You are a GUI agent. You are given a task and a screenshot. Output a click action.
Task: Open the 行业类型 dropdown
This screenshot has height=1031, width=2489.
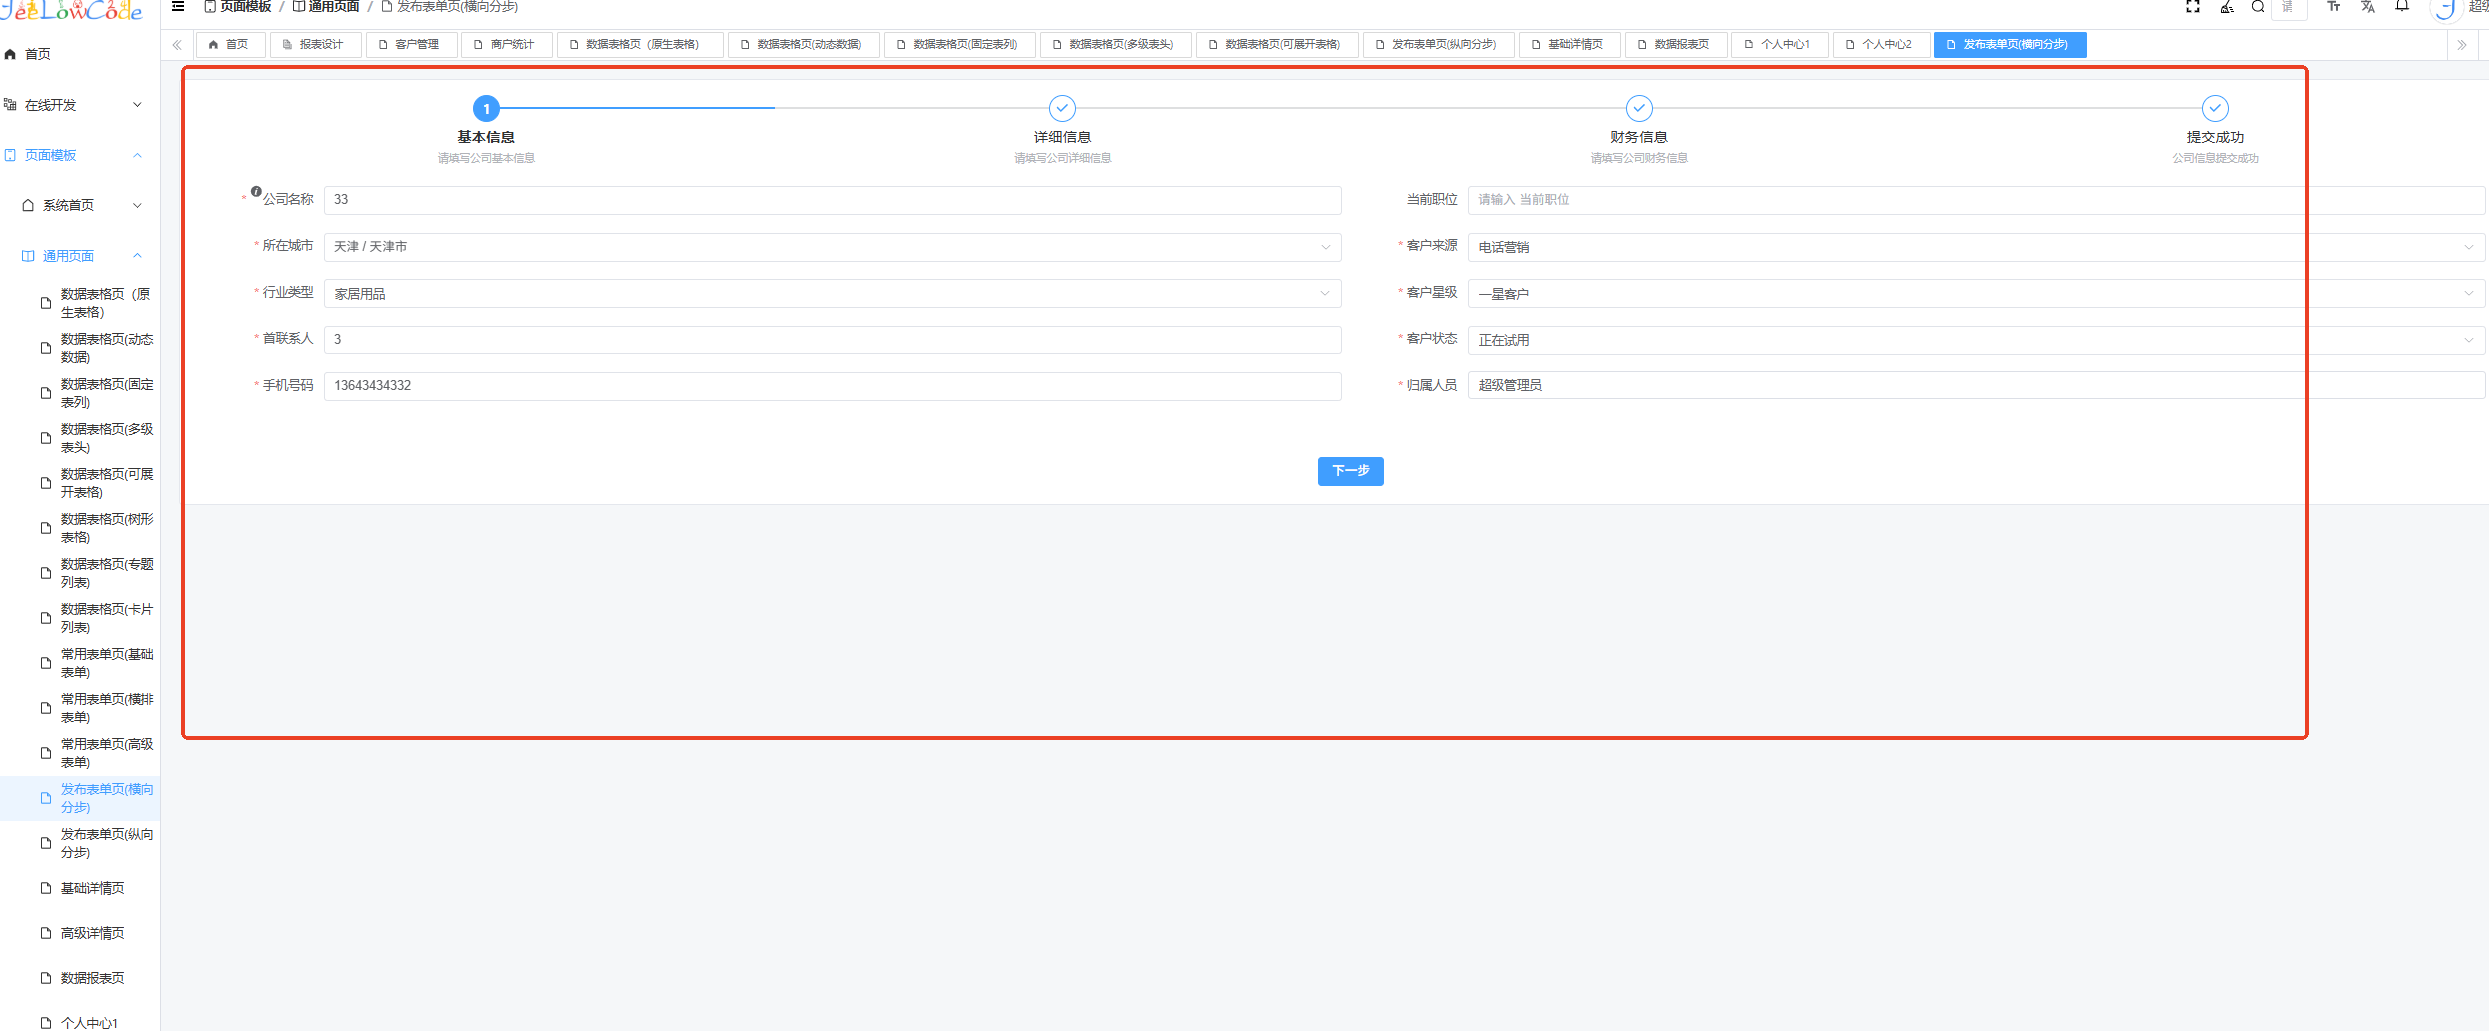tap(831, 294)
